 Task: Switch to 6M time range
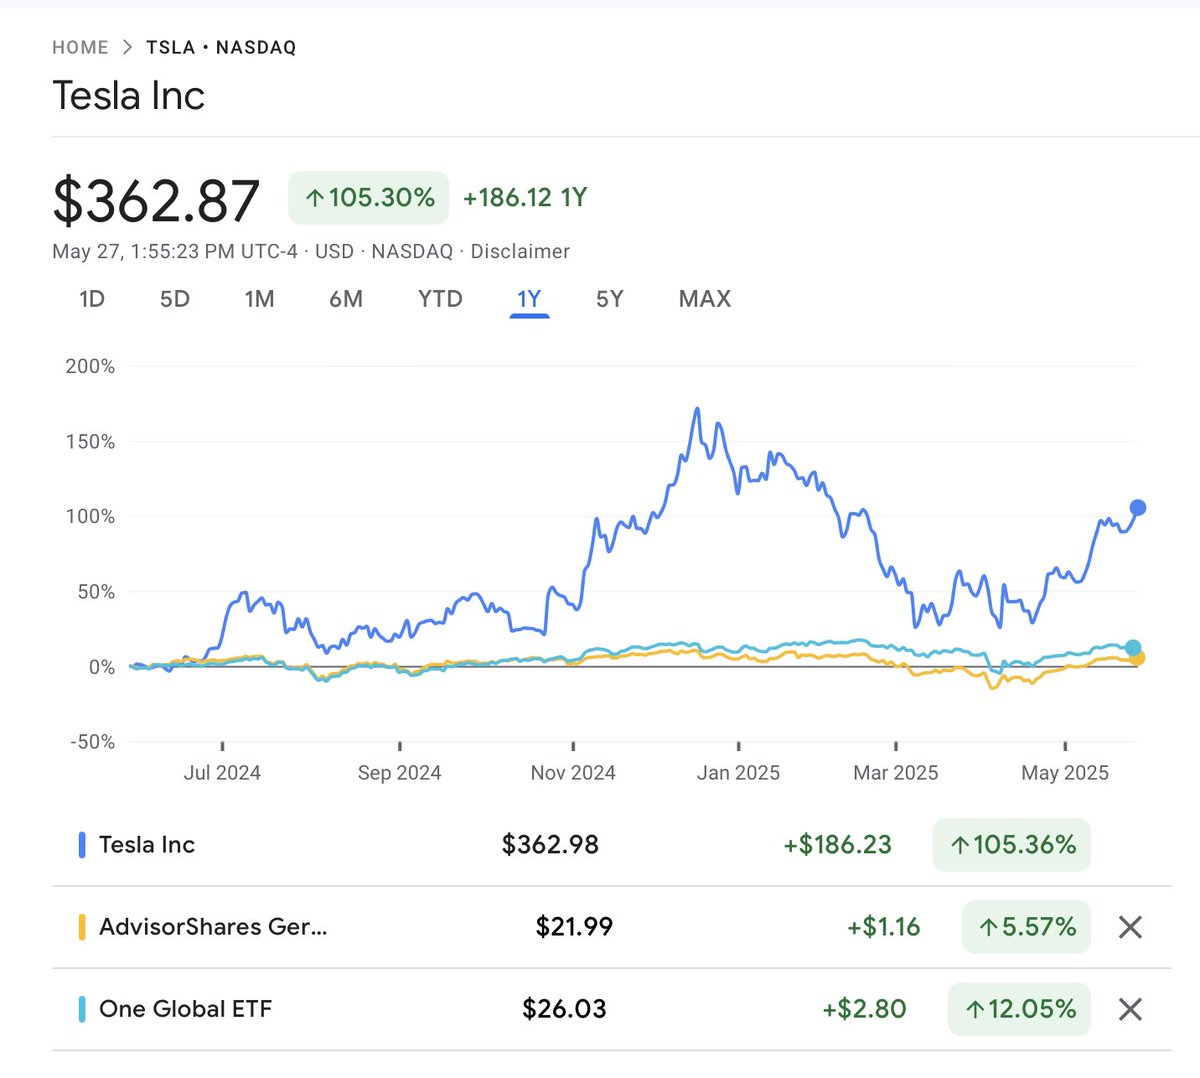click(x=346, y=299)
